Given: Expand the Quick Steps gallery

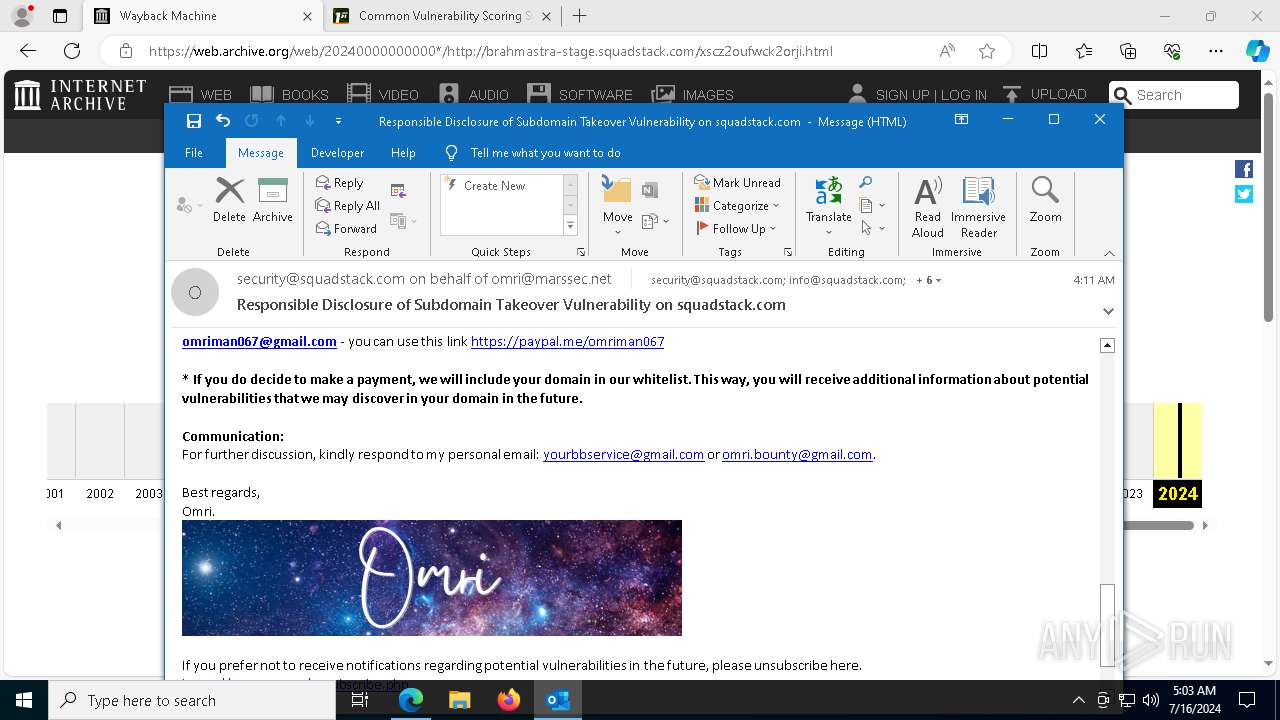Looking at the screenshot, I should tap(570, 227).
